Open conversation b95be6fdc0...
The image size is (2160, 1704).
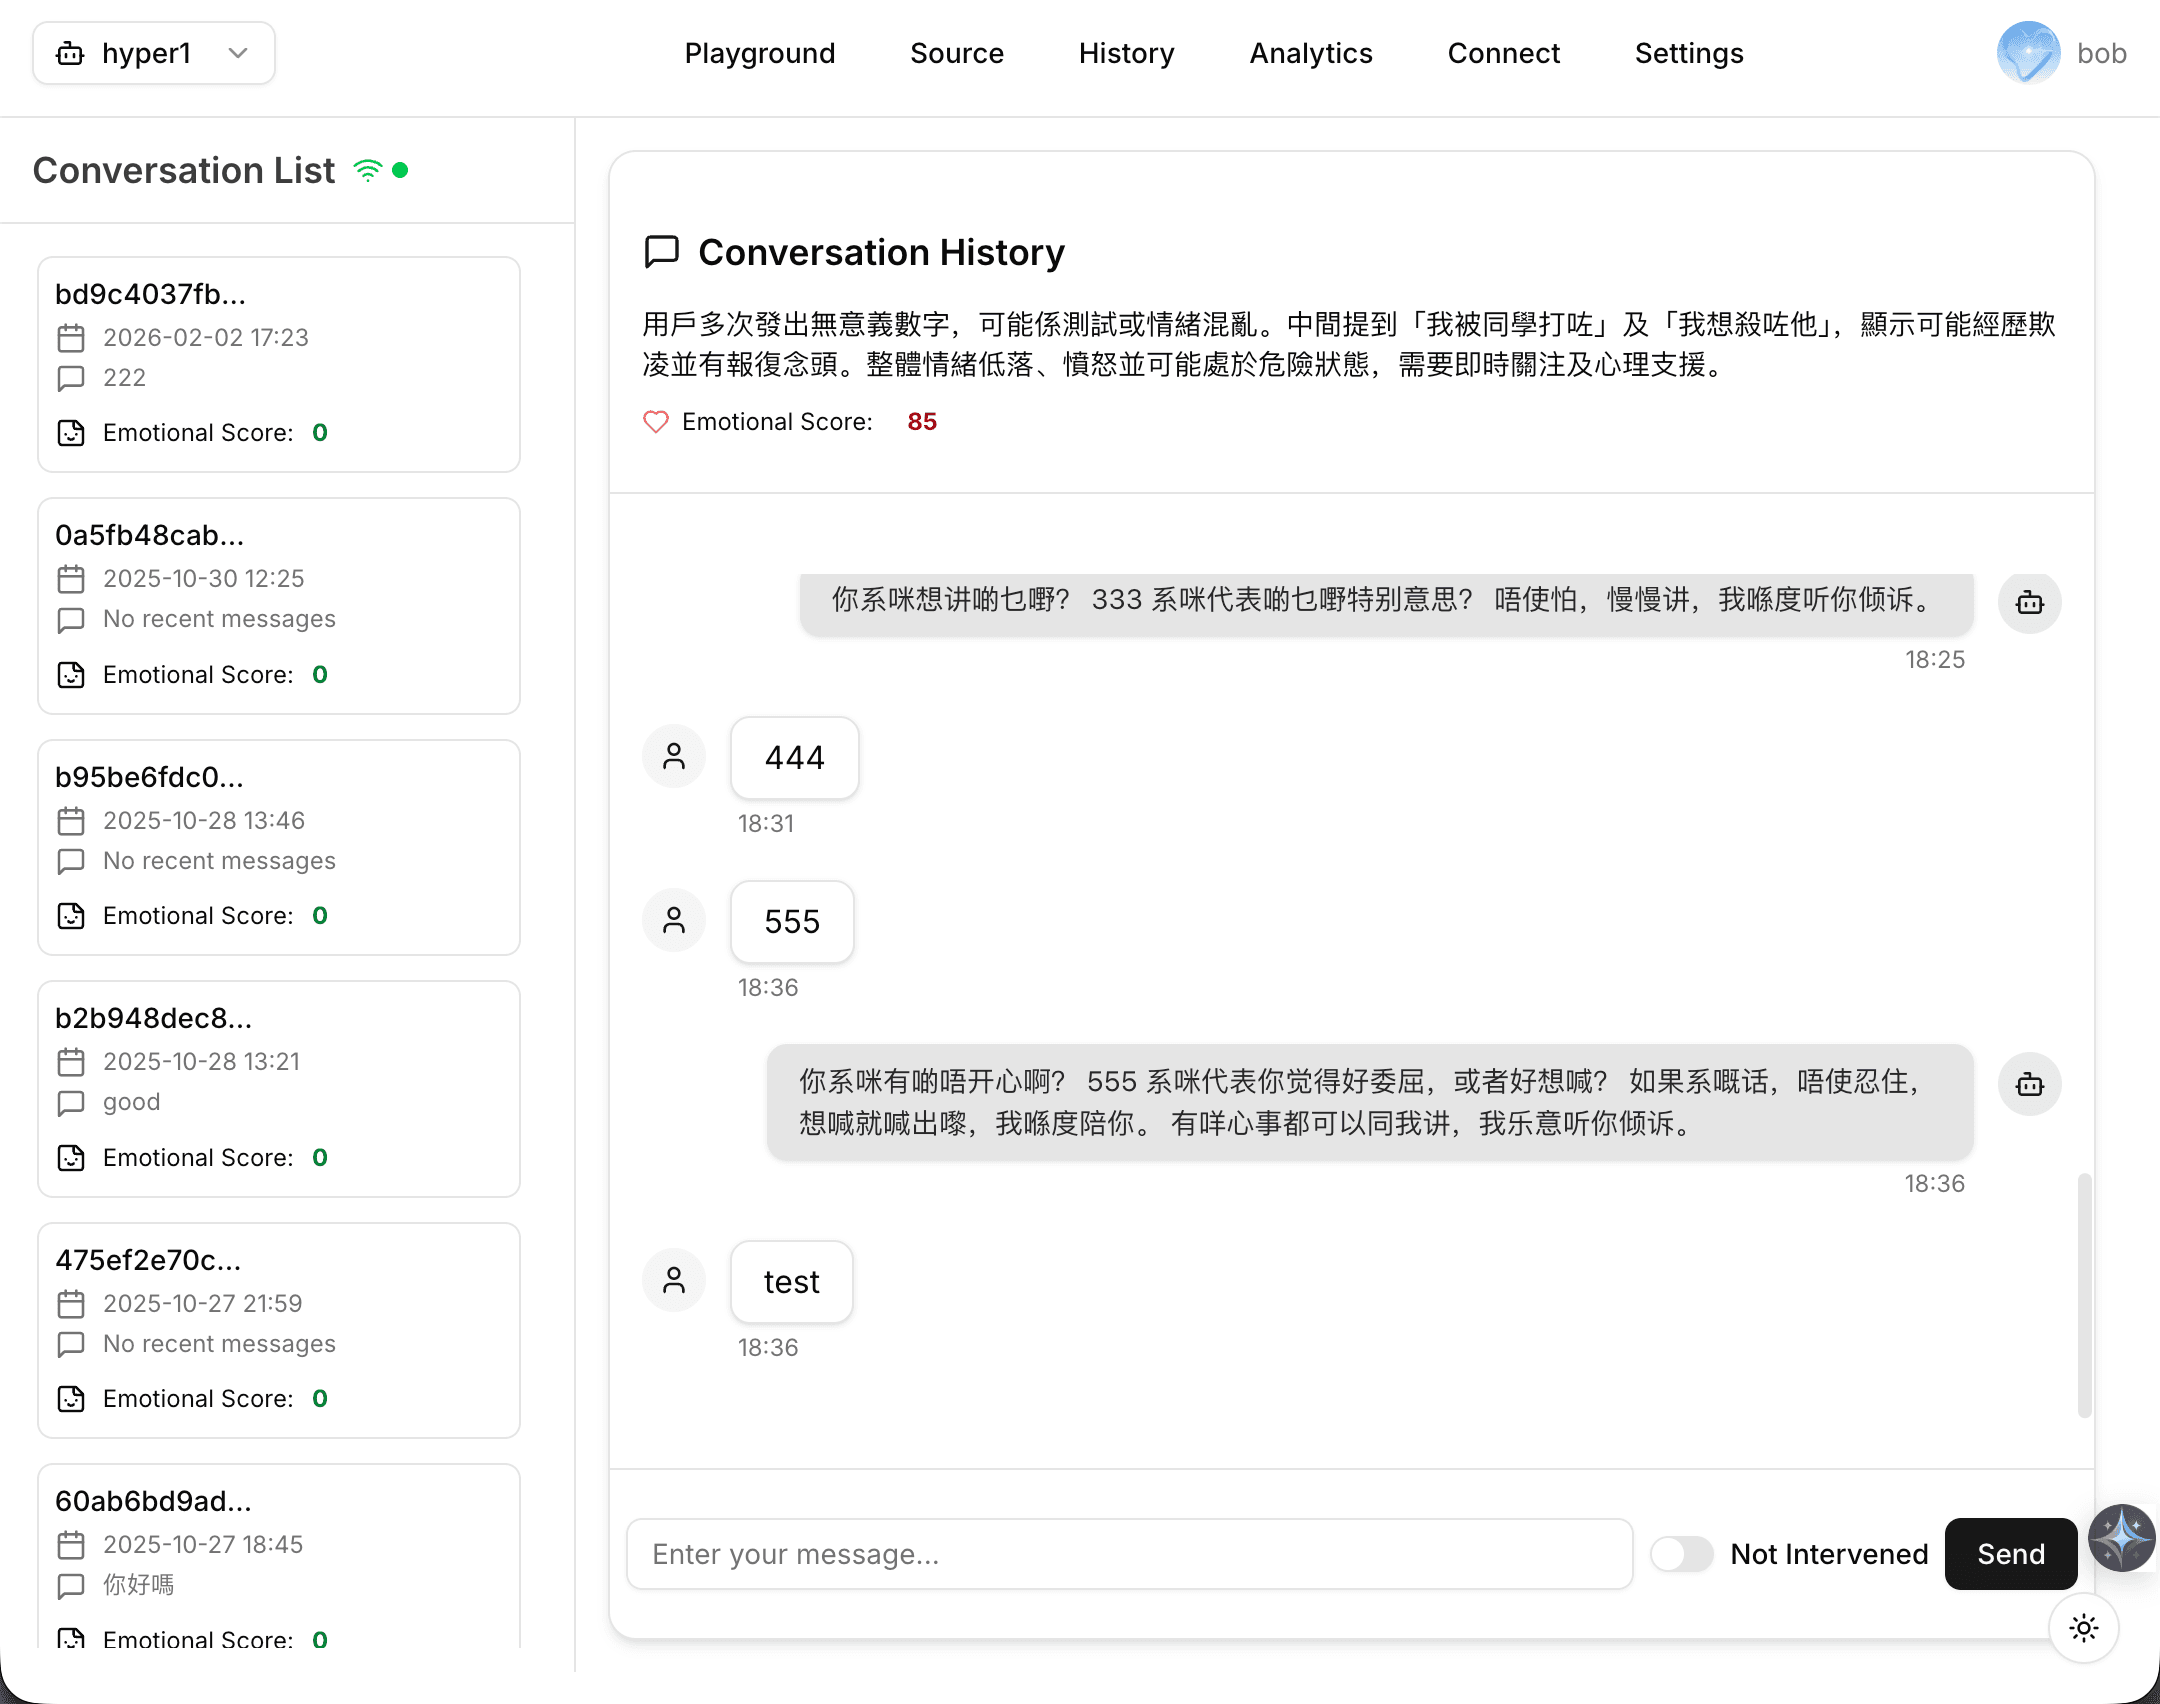[x=279, y=848]
